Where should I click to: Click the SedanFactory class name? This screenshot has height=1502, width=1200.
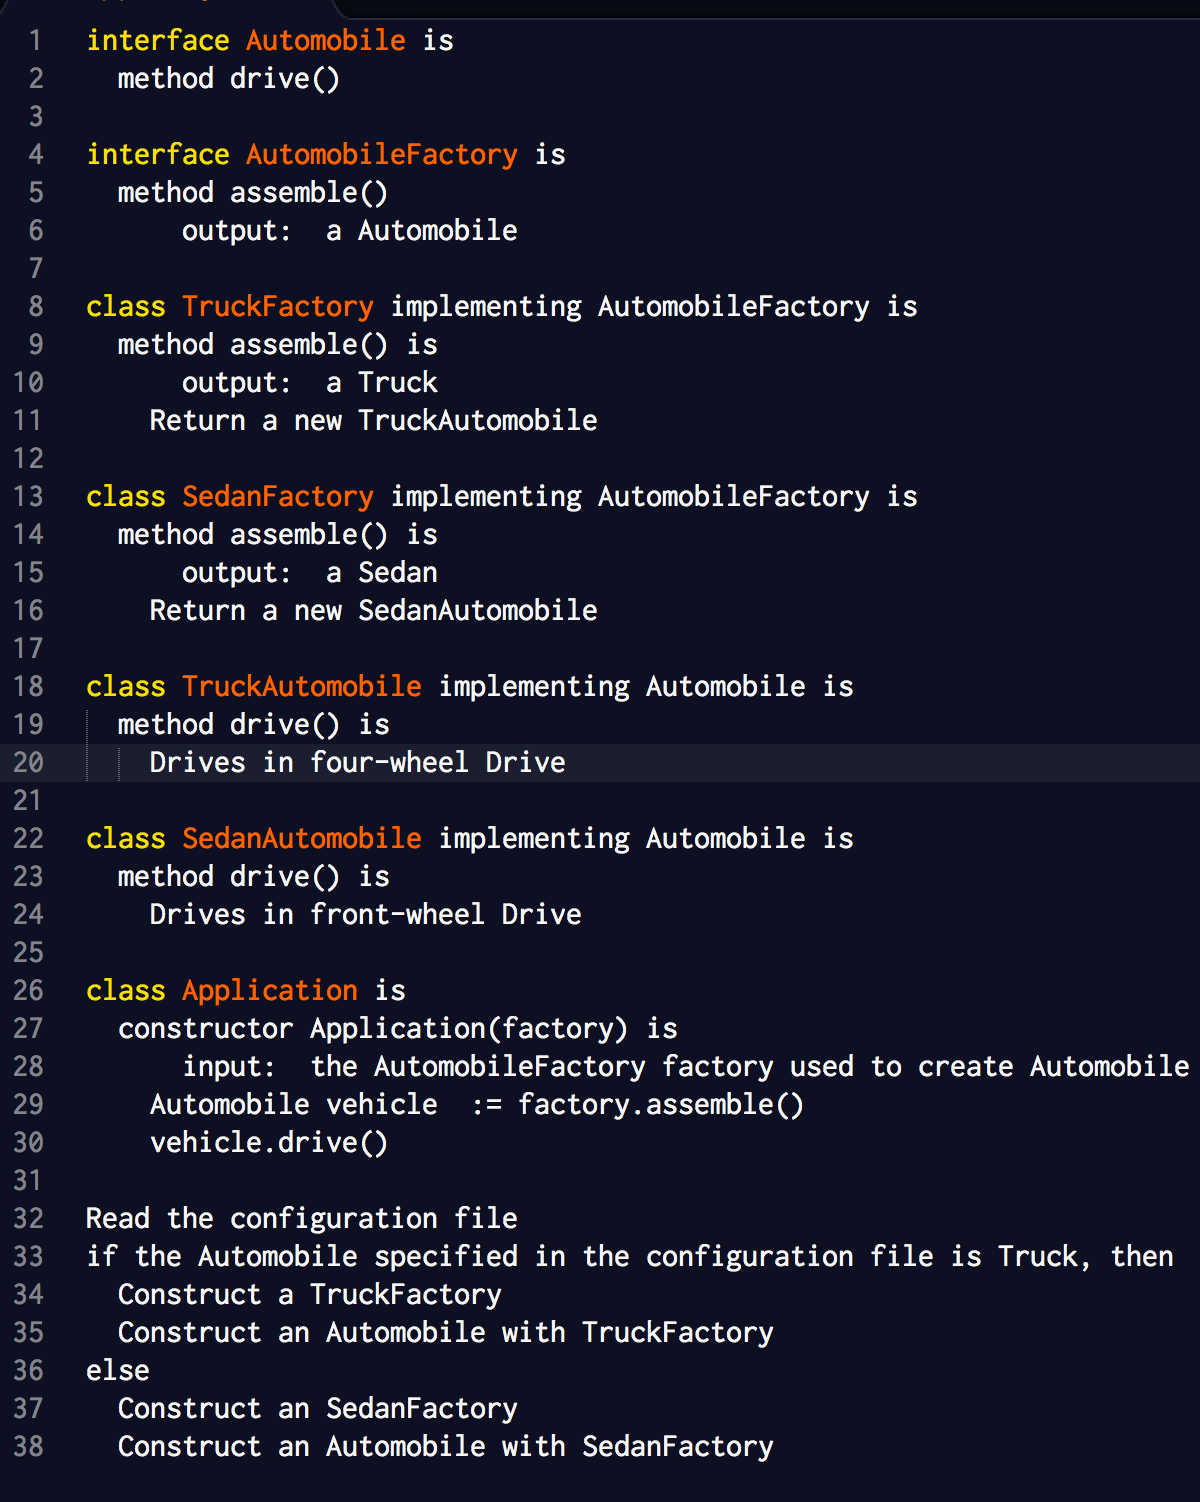point(277,496)
